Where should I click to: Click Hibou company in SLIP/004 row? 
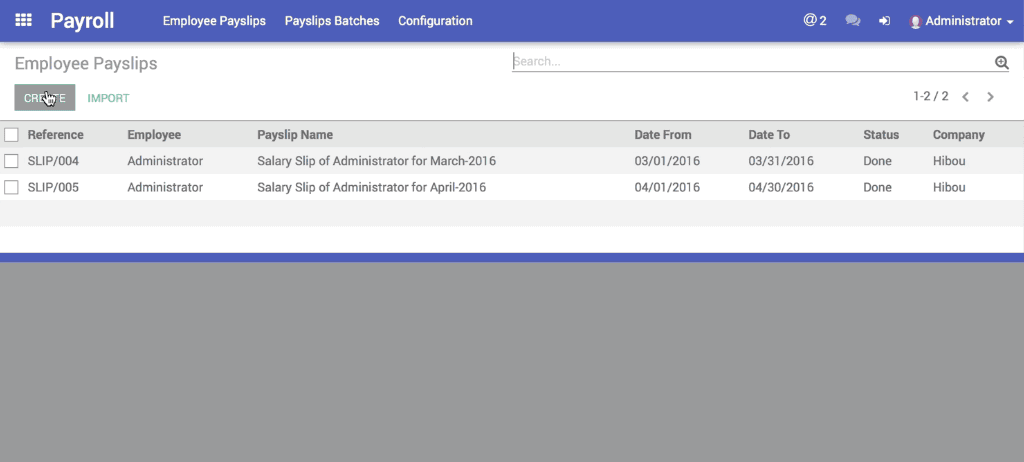pyautogui.click(x=949, y=161)
